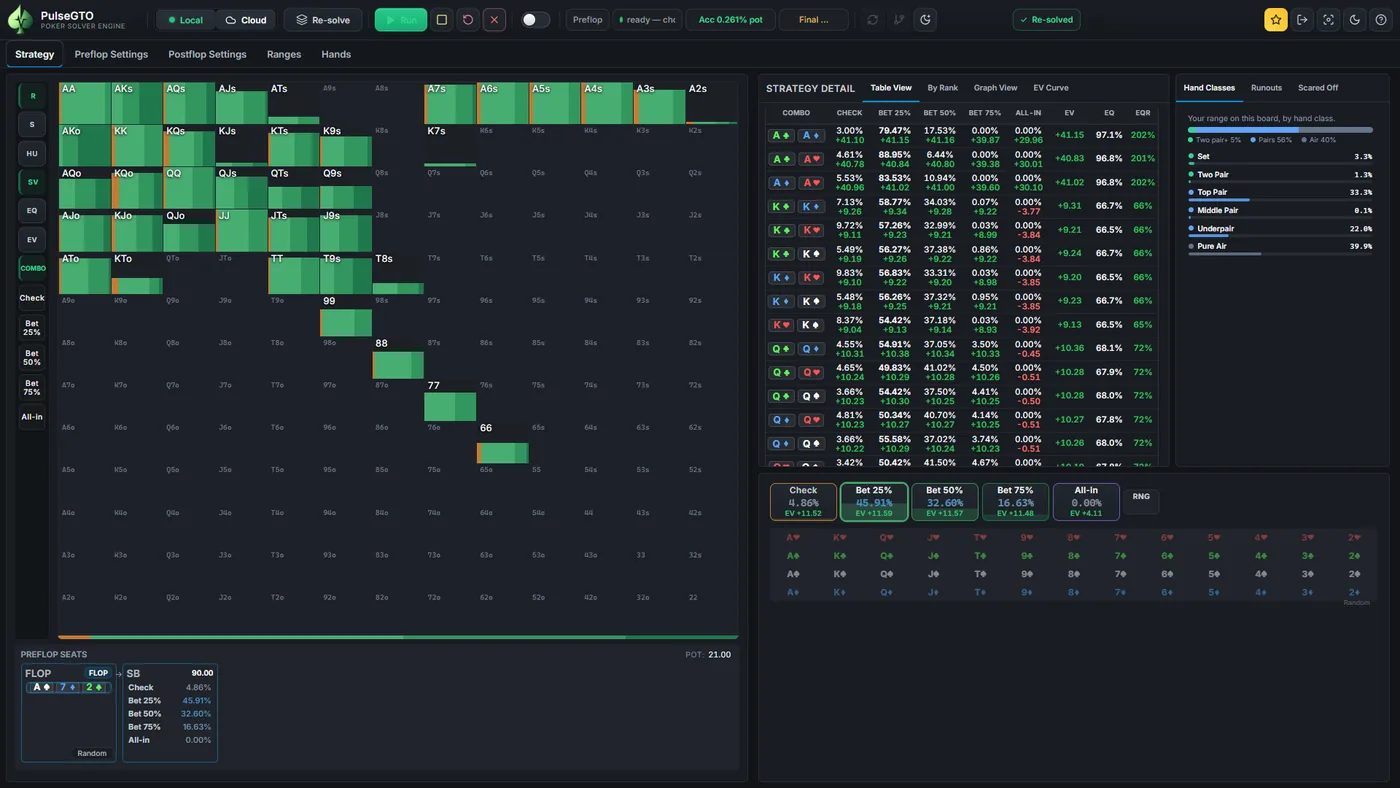
Task: Click the yellow star favorite icon
Action: click(x=1275, y=20)
